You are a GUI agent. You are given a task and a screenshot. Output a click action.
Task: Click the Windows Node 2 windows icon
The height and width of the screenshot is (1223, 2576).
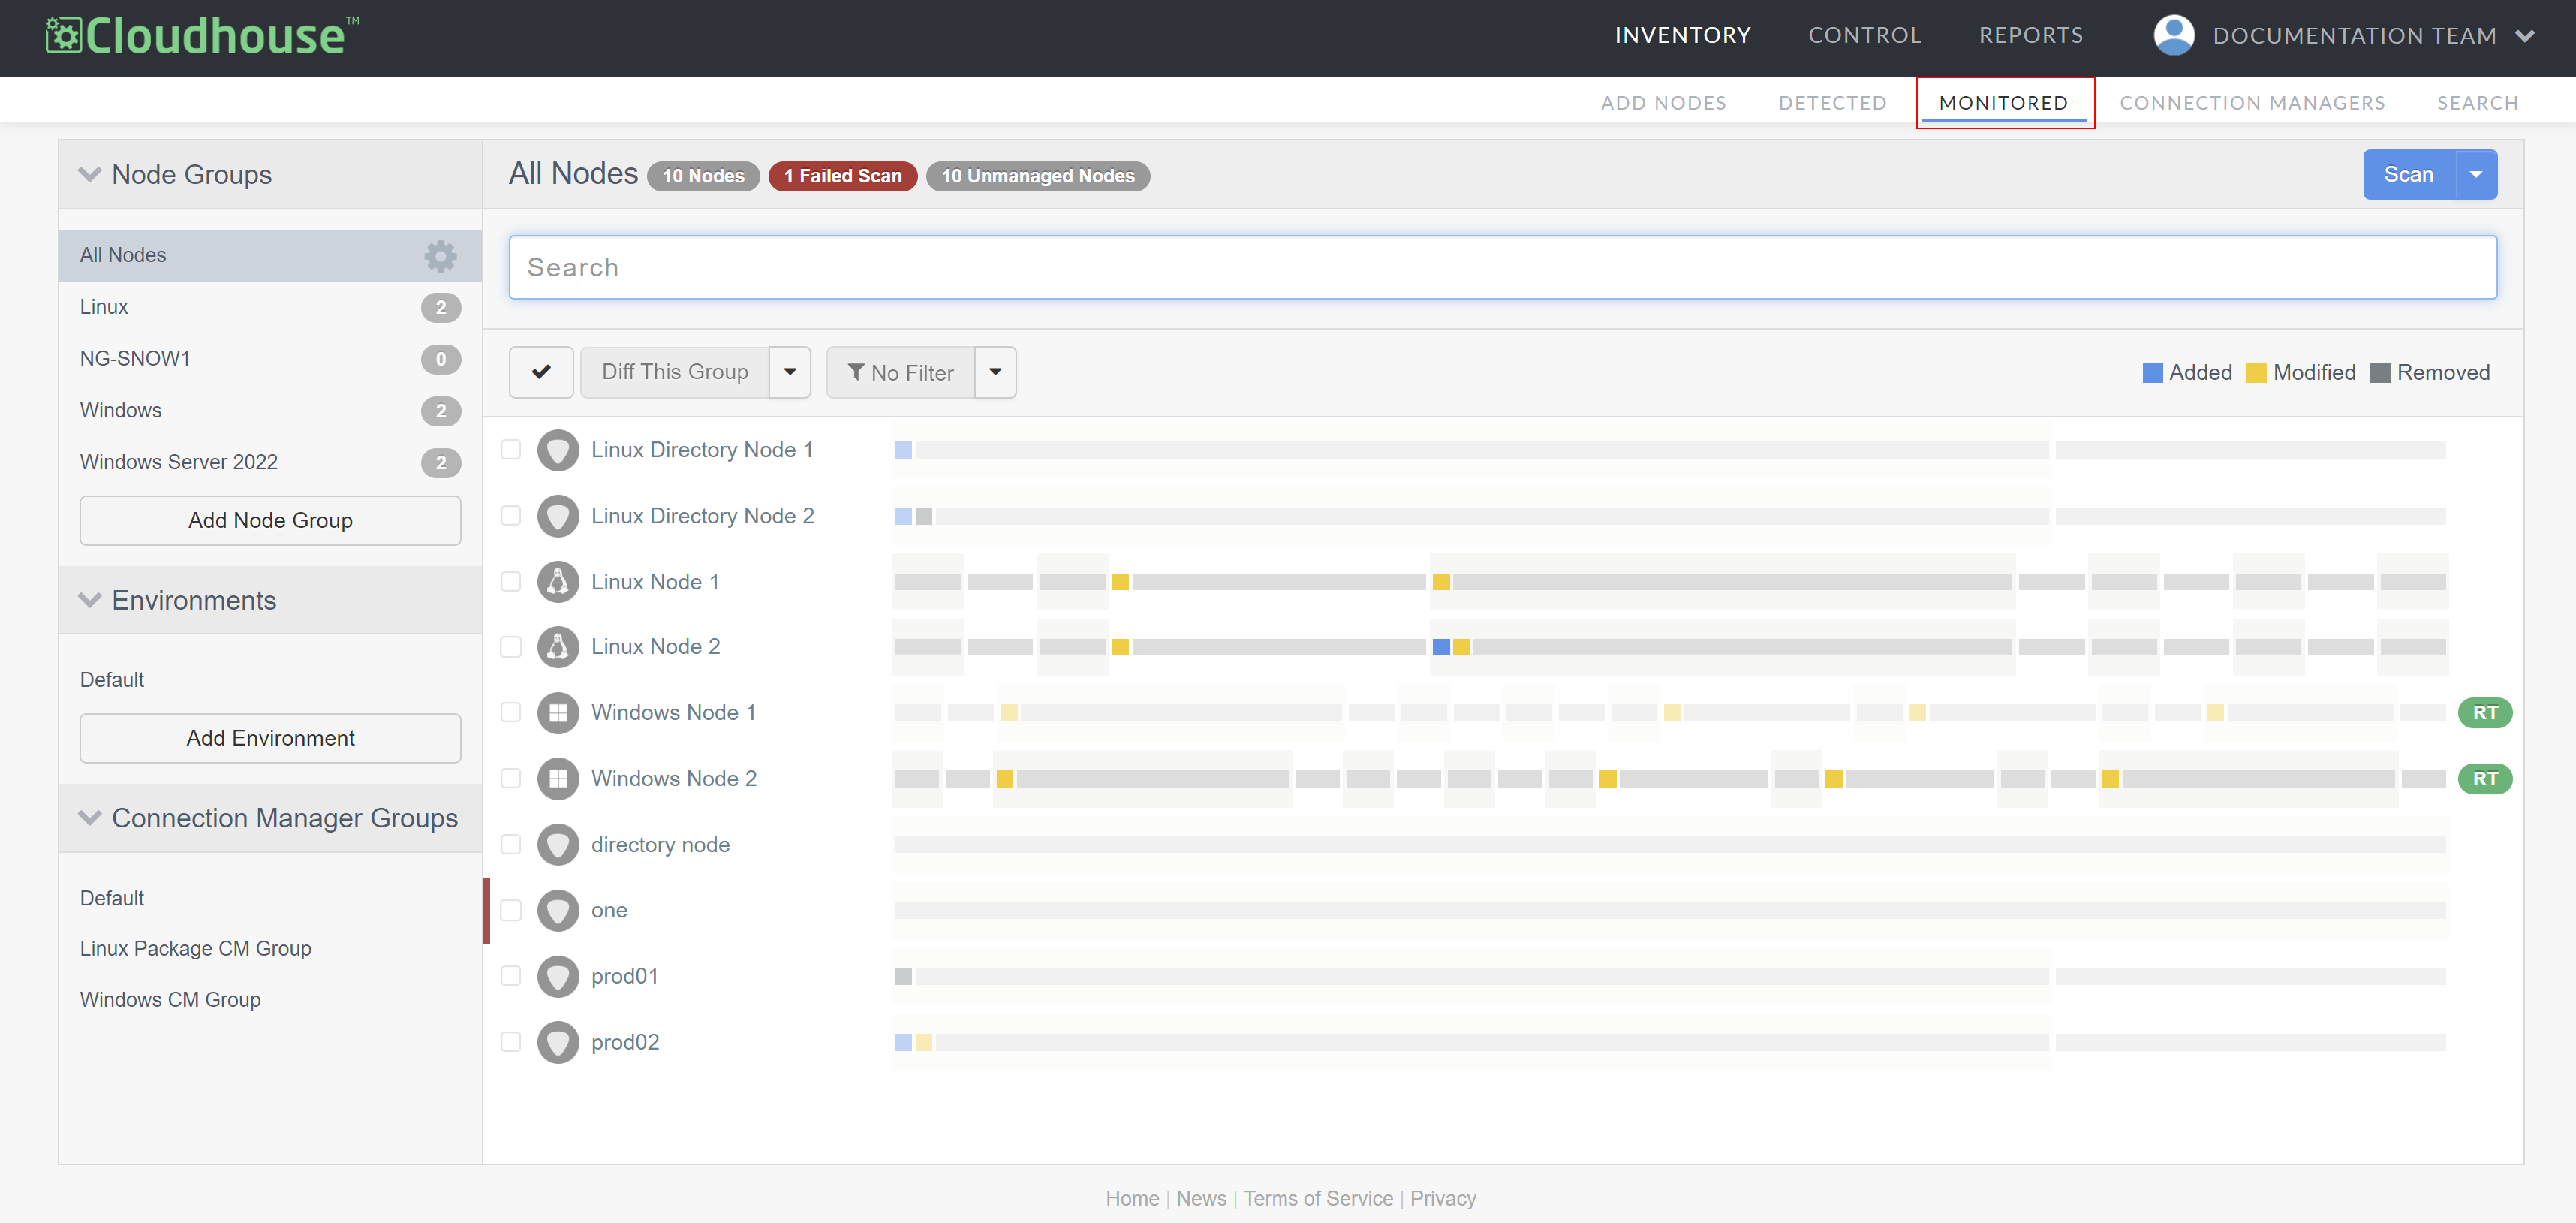click(558, 779)
